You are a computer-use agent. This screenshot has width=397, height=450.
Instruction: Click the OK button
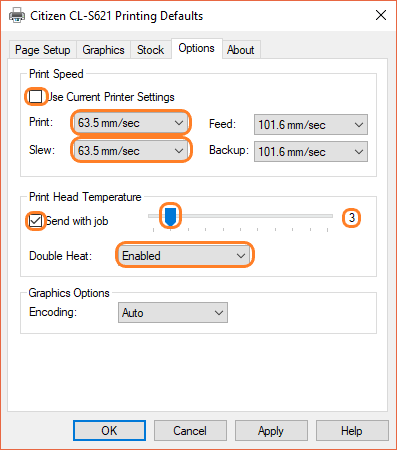point(109,430)
